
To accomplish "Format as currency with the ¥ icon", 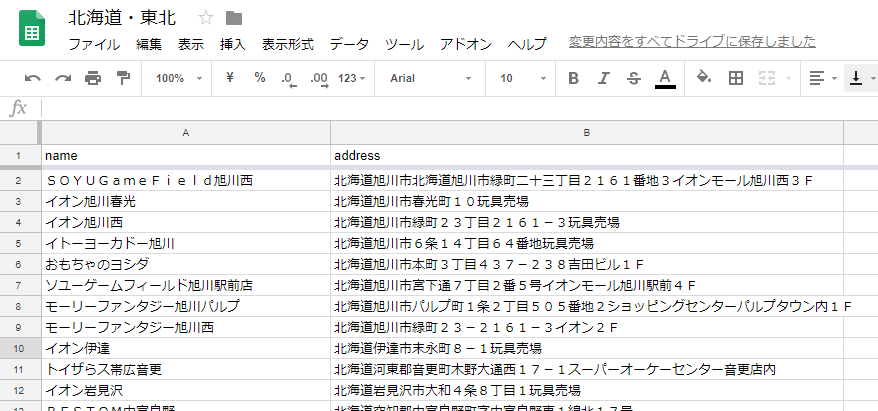I will tap(229, 78).
